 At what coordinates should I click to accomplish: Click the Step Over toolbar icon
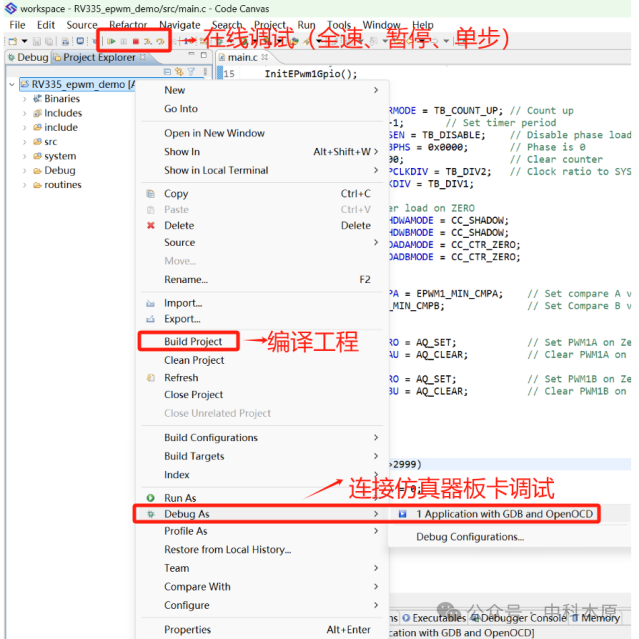[x=160, y=41]
